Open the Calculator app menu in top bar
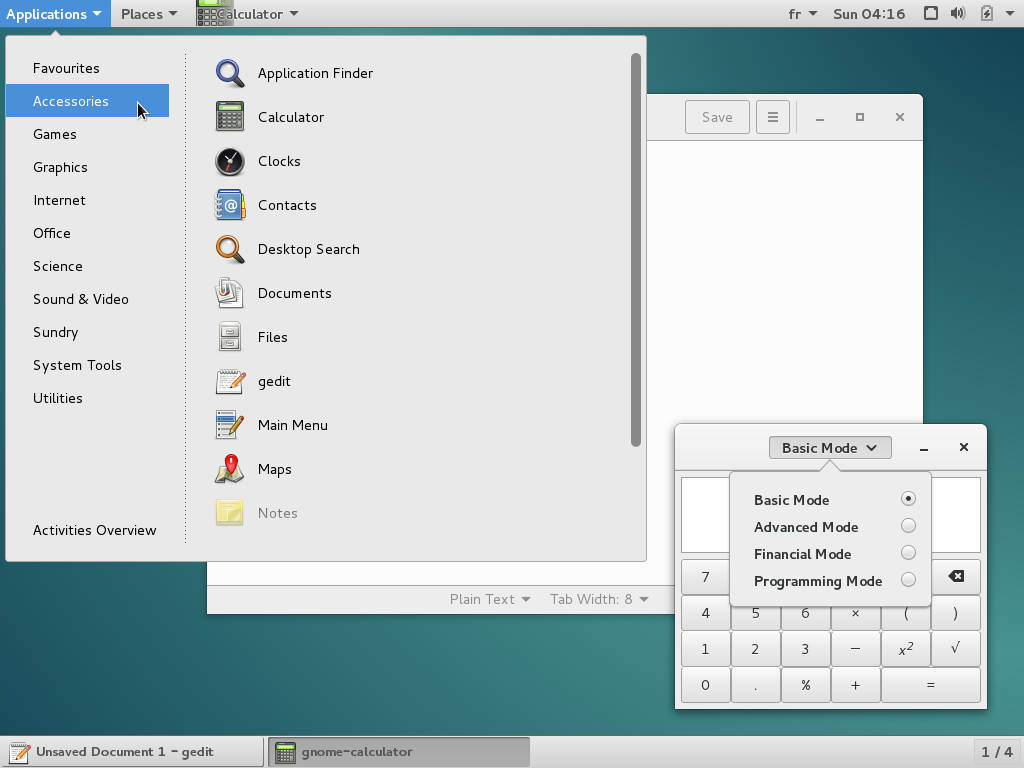Viewport: 1024px width, 768px height. (248, 14)
